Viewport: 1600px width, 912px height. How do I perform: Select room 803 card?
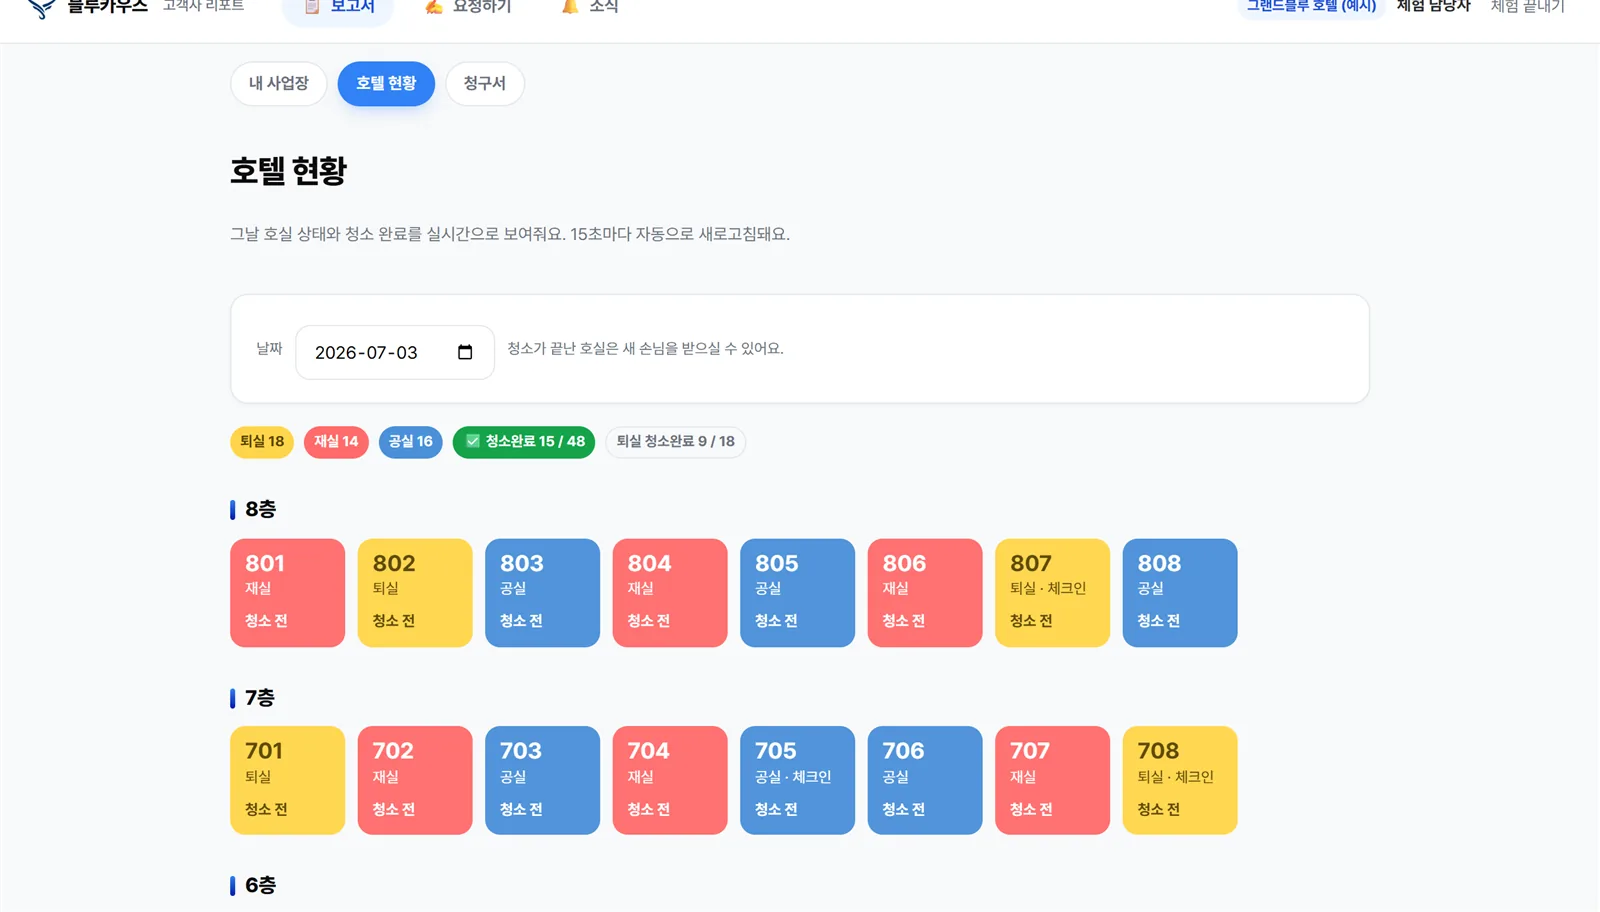(x=543, y=593)
